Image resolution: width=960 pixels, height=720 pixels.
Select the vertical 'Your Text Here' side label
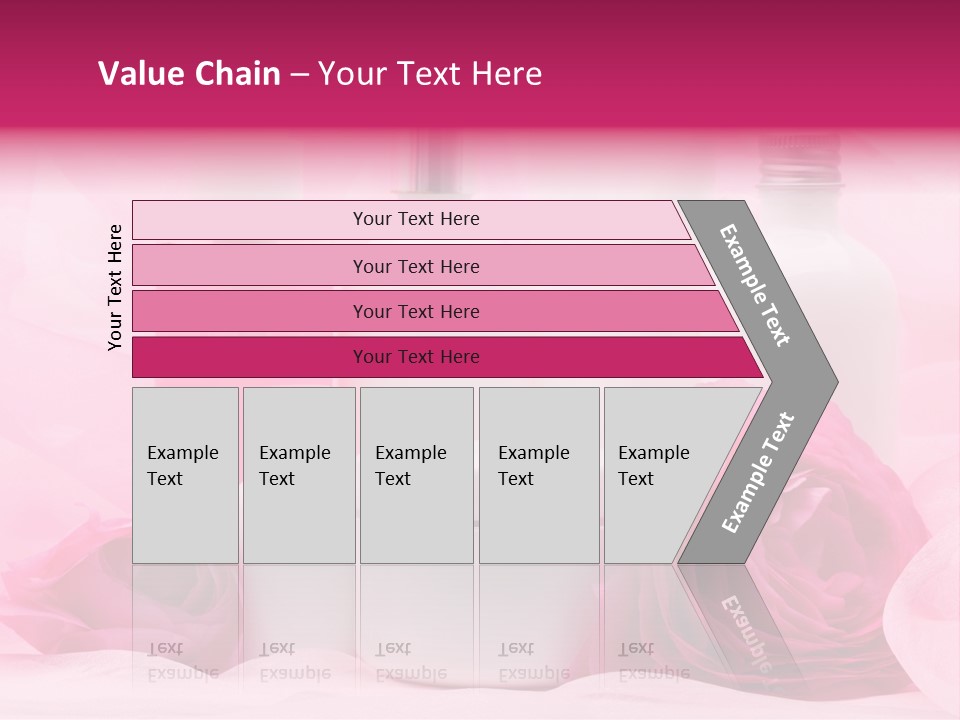pos(115,287)
